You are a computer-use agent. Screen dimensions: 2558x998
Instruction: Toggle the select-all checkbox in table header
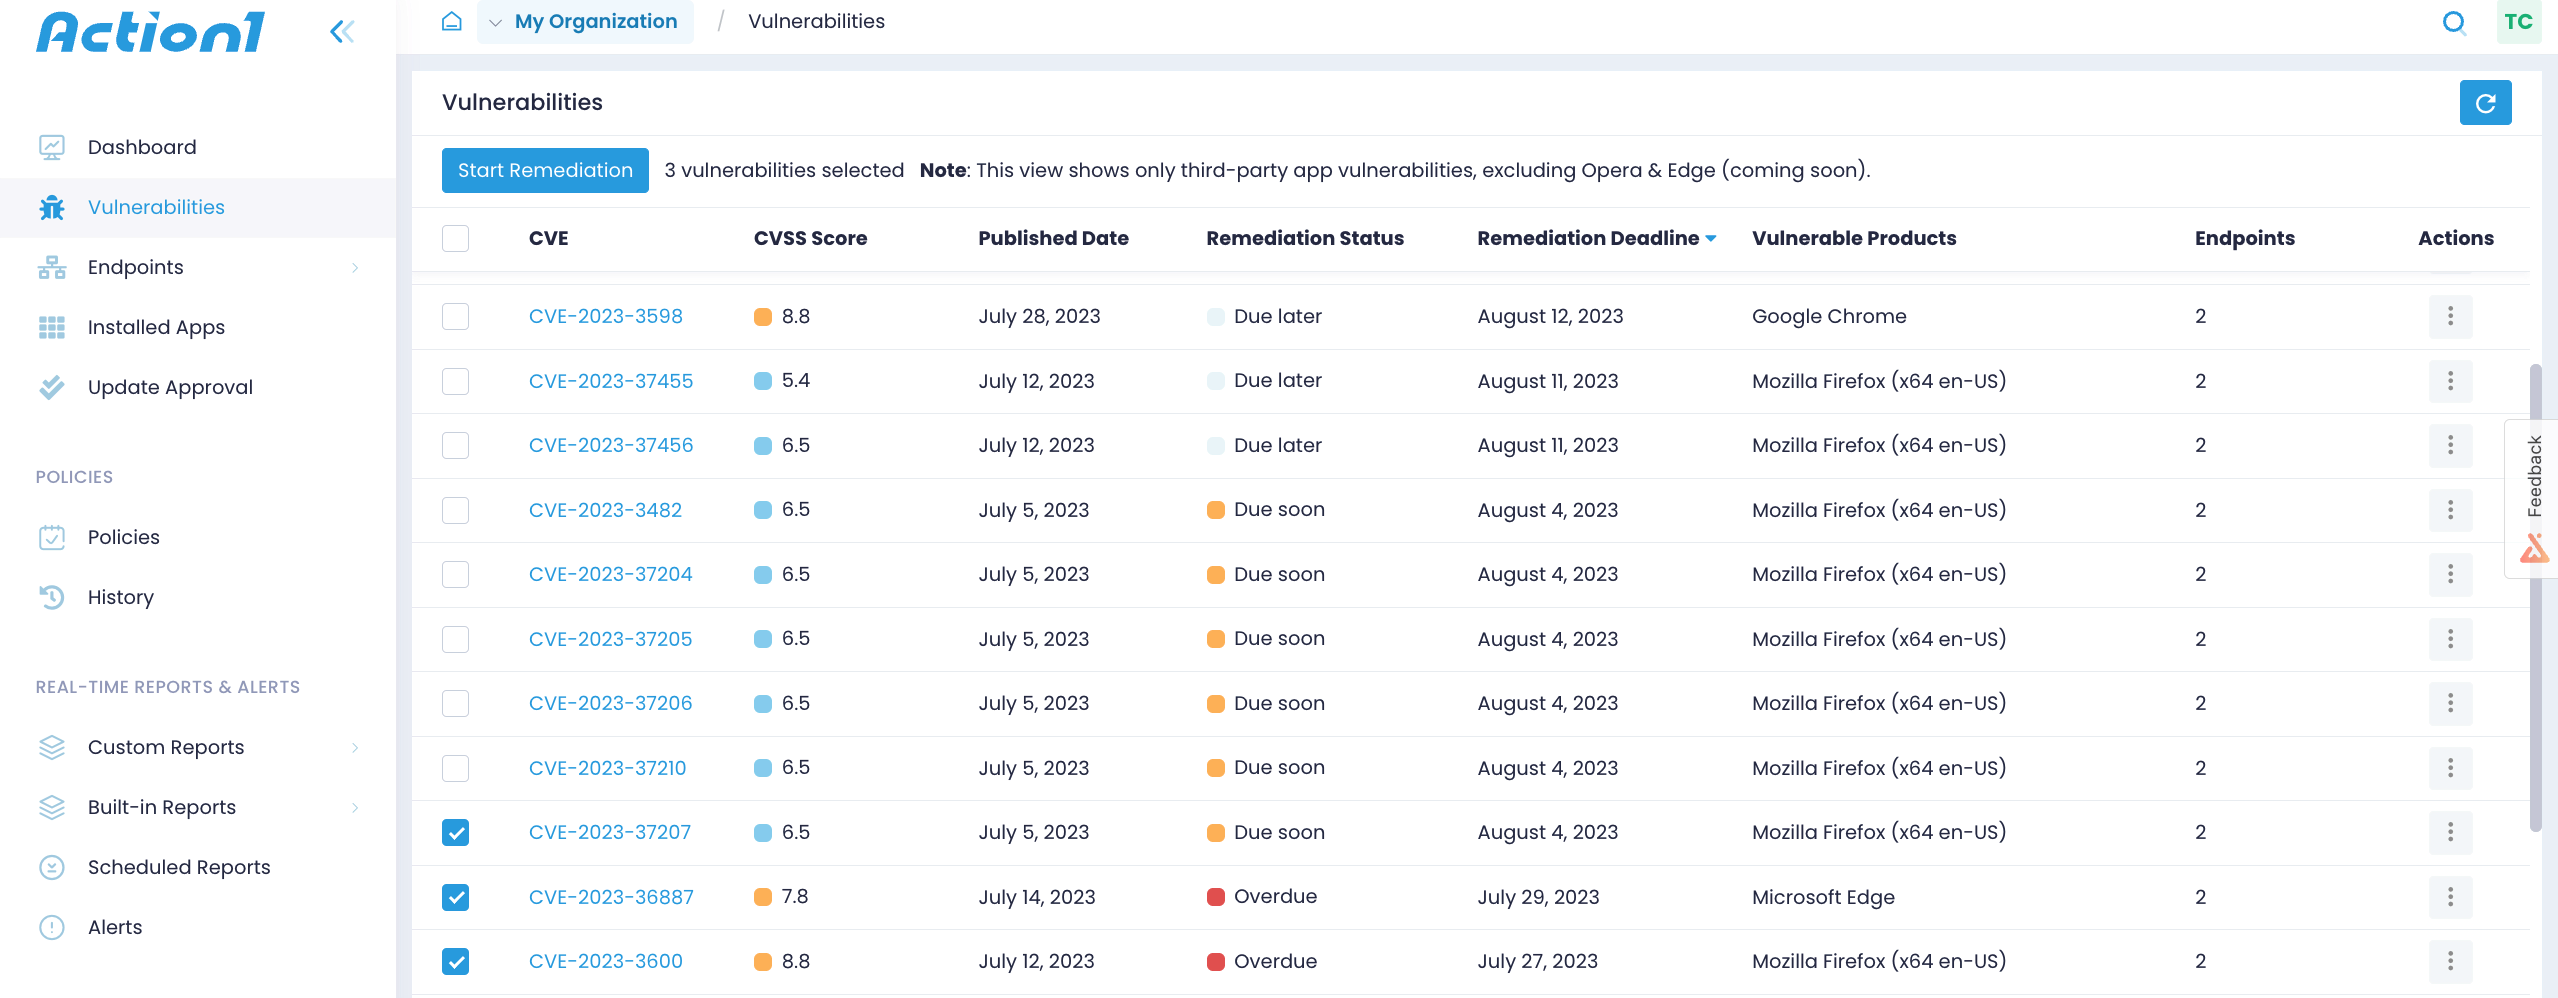[x=455, y=238]
